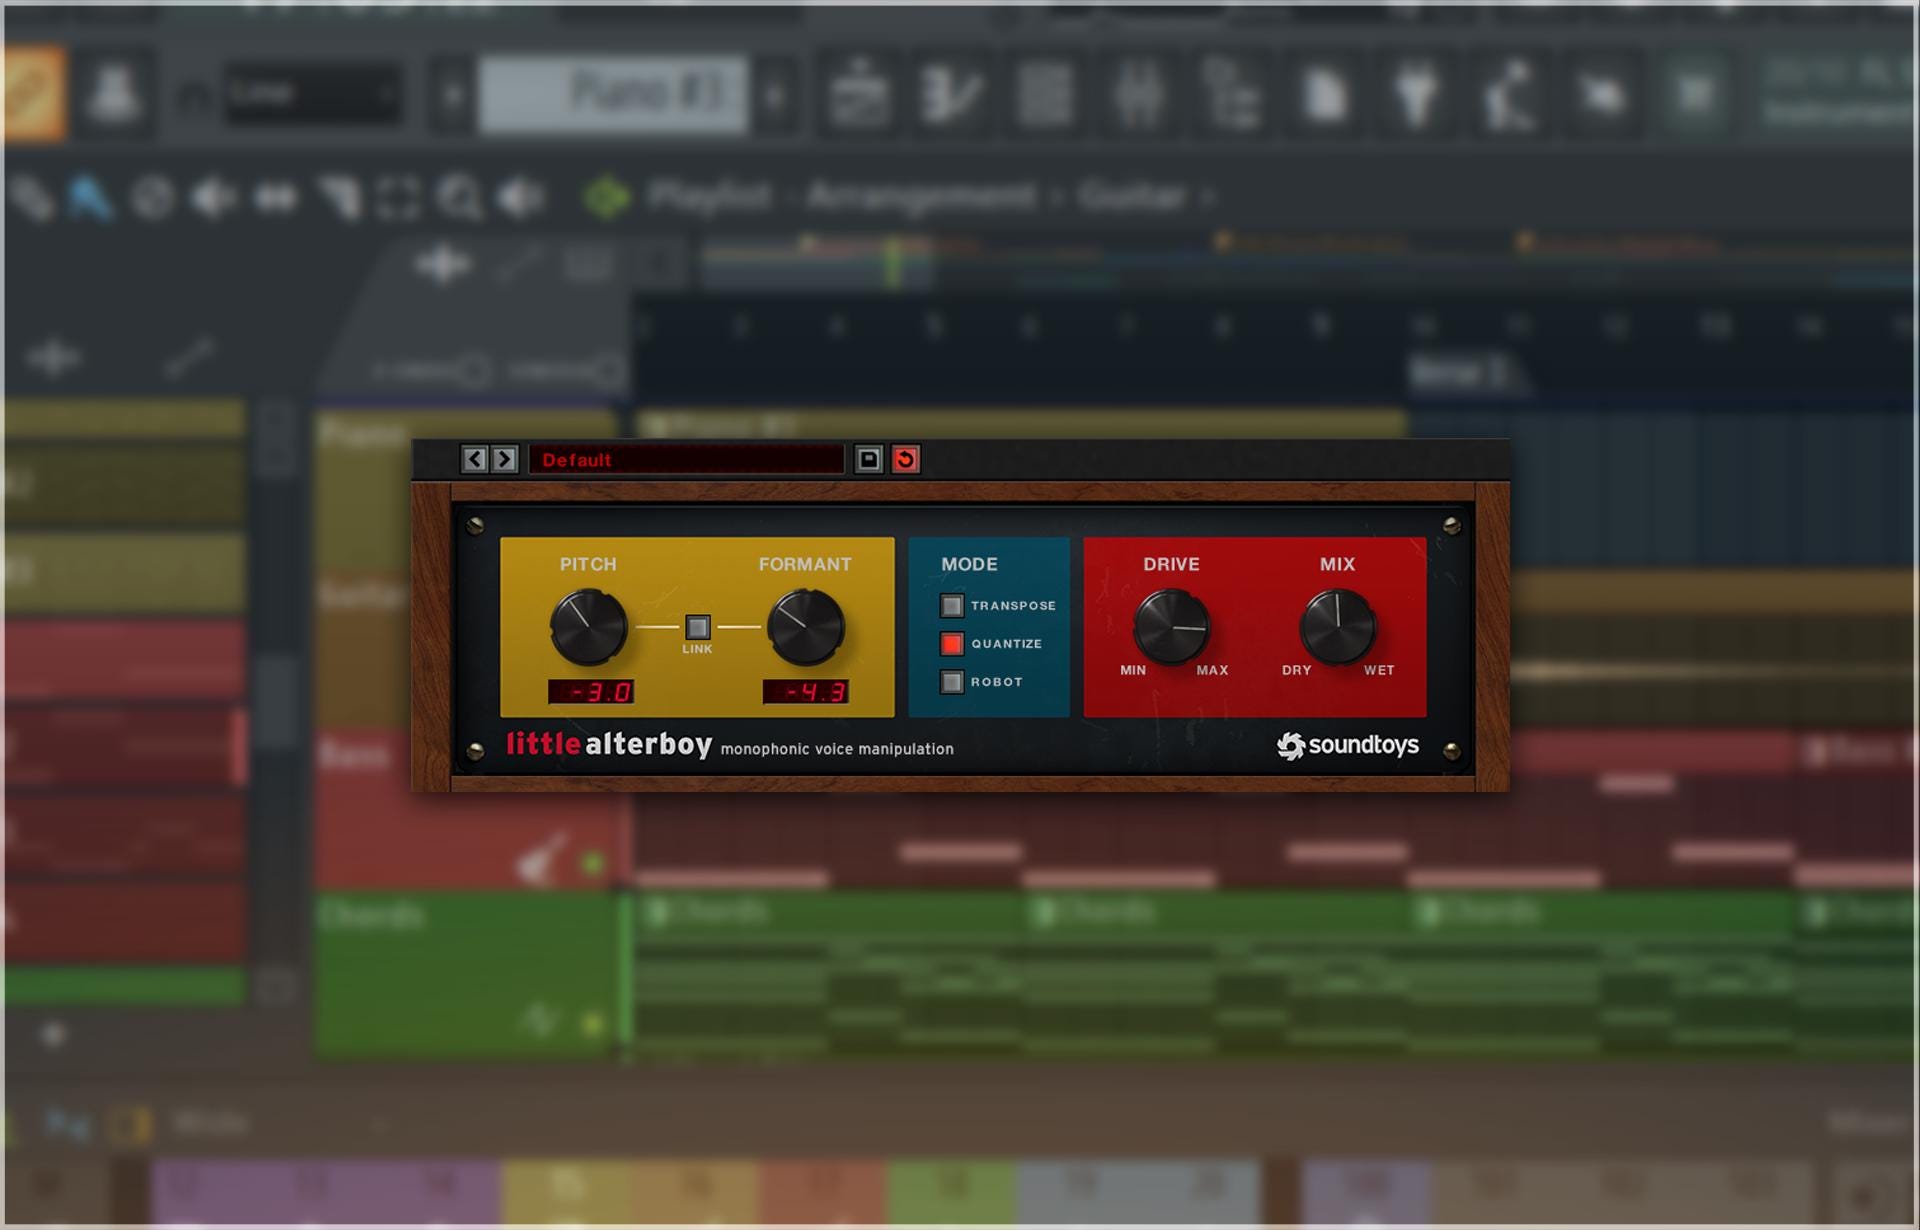
Task: Open the green Playlist menu arrow
Action: [x=607, y=196]
